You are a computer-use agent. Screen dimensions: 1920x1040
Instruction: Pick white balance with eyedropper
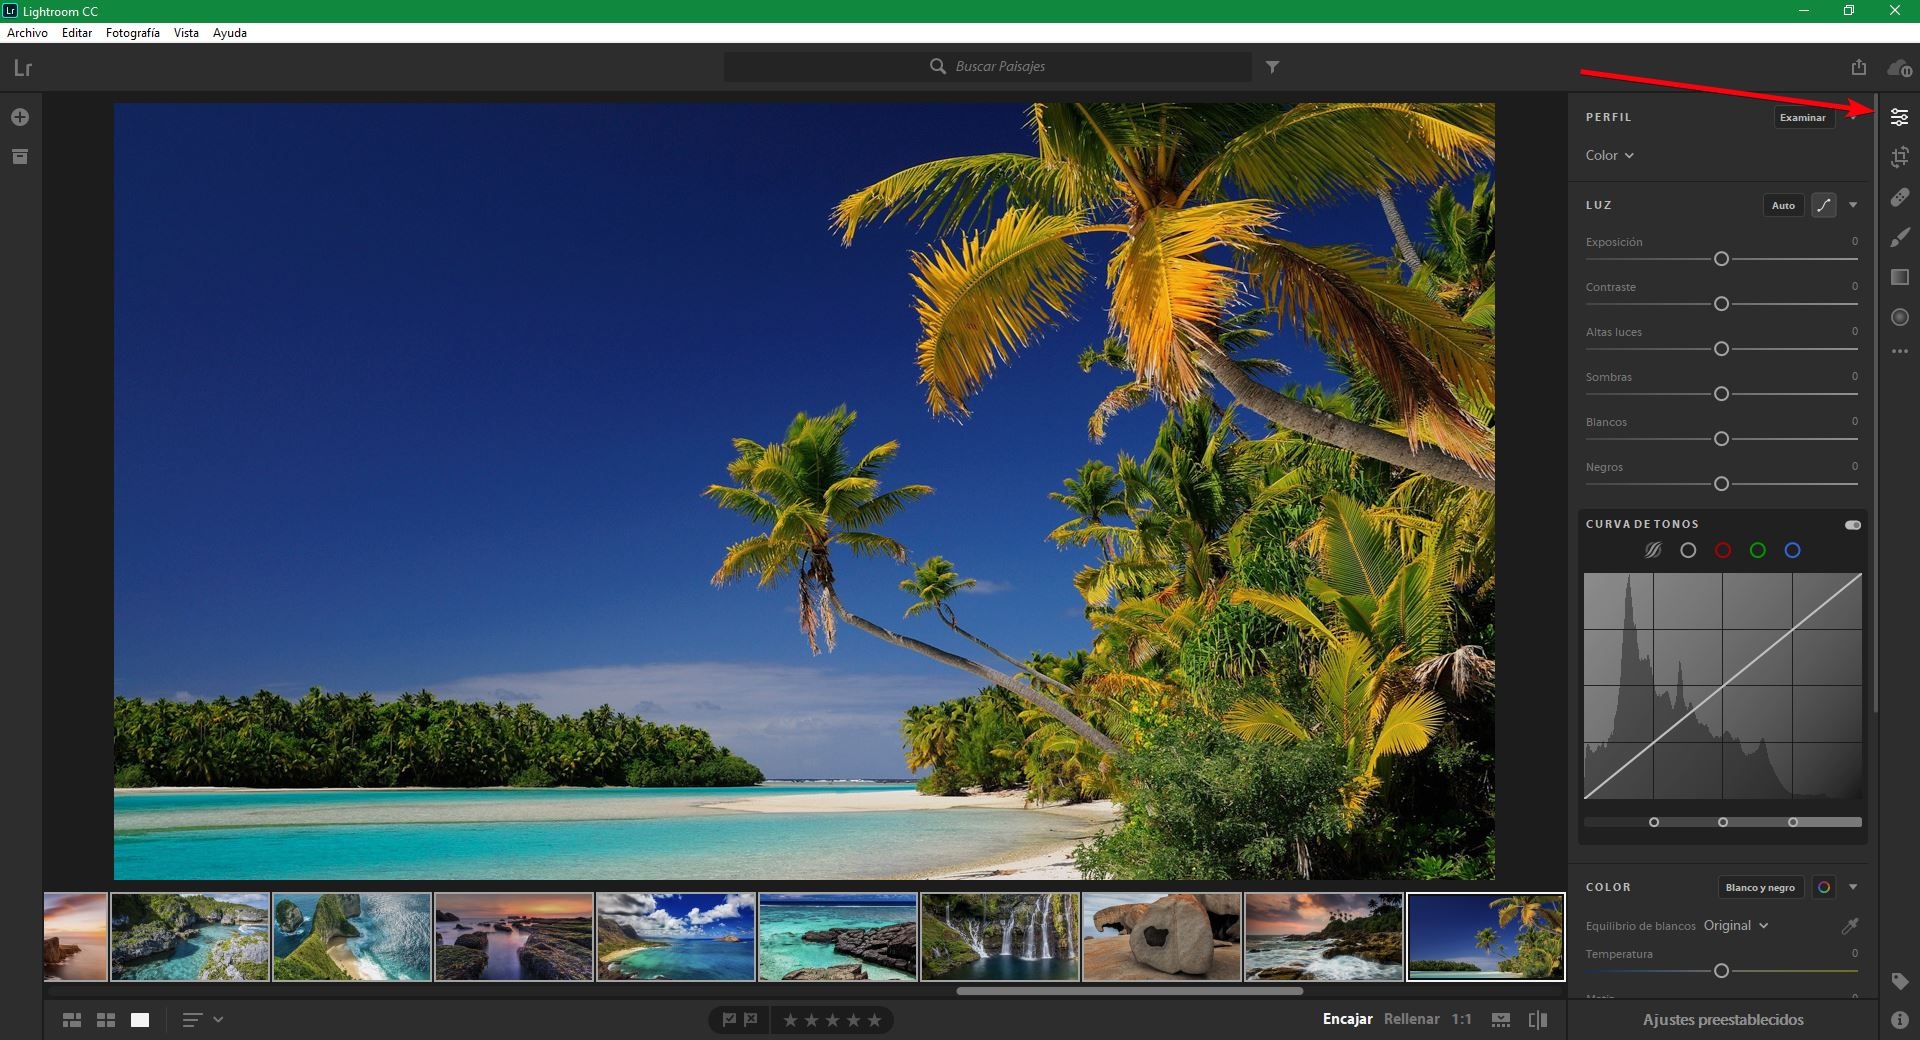[x=1850, y=926]
